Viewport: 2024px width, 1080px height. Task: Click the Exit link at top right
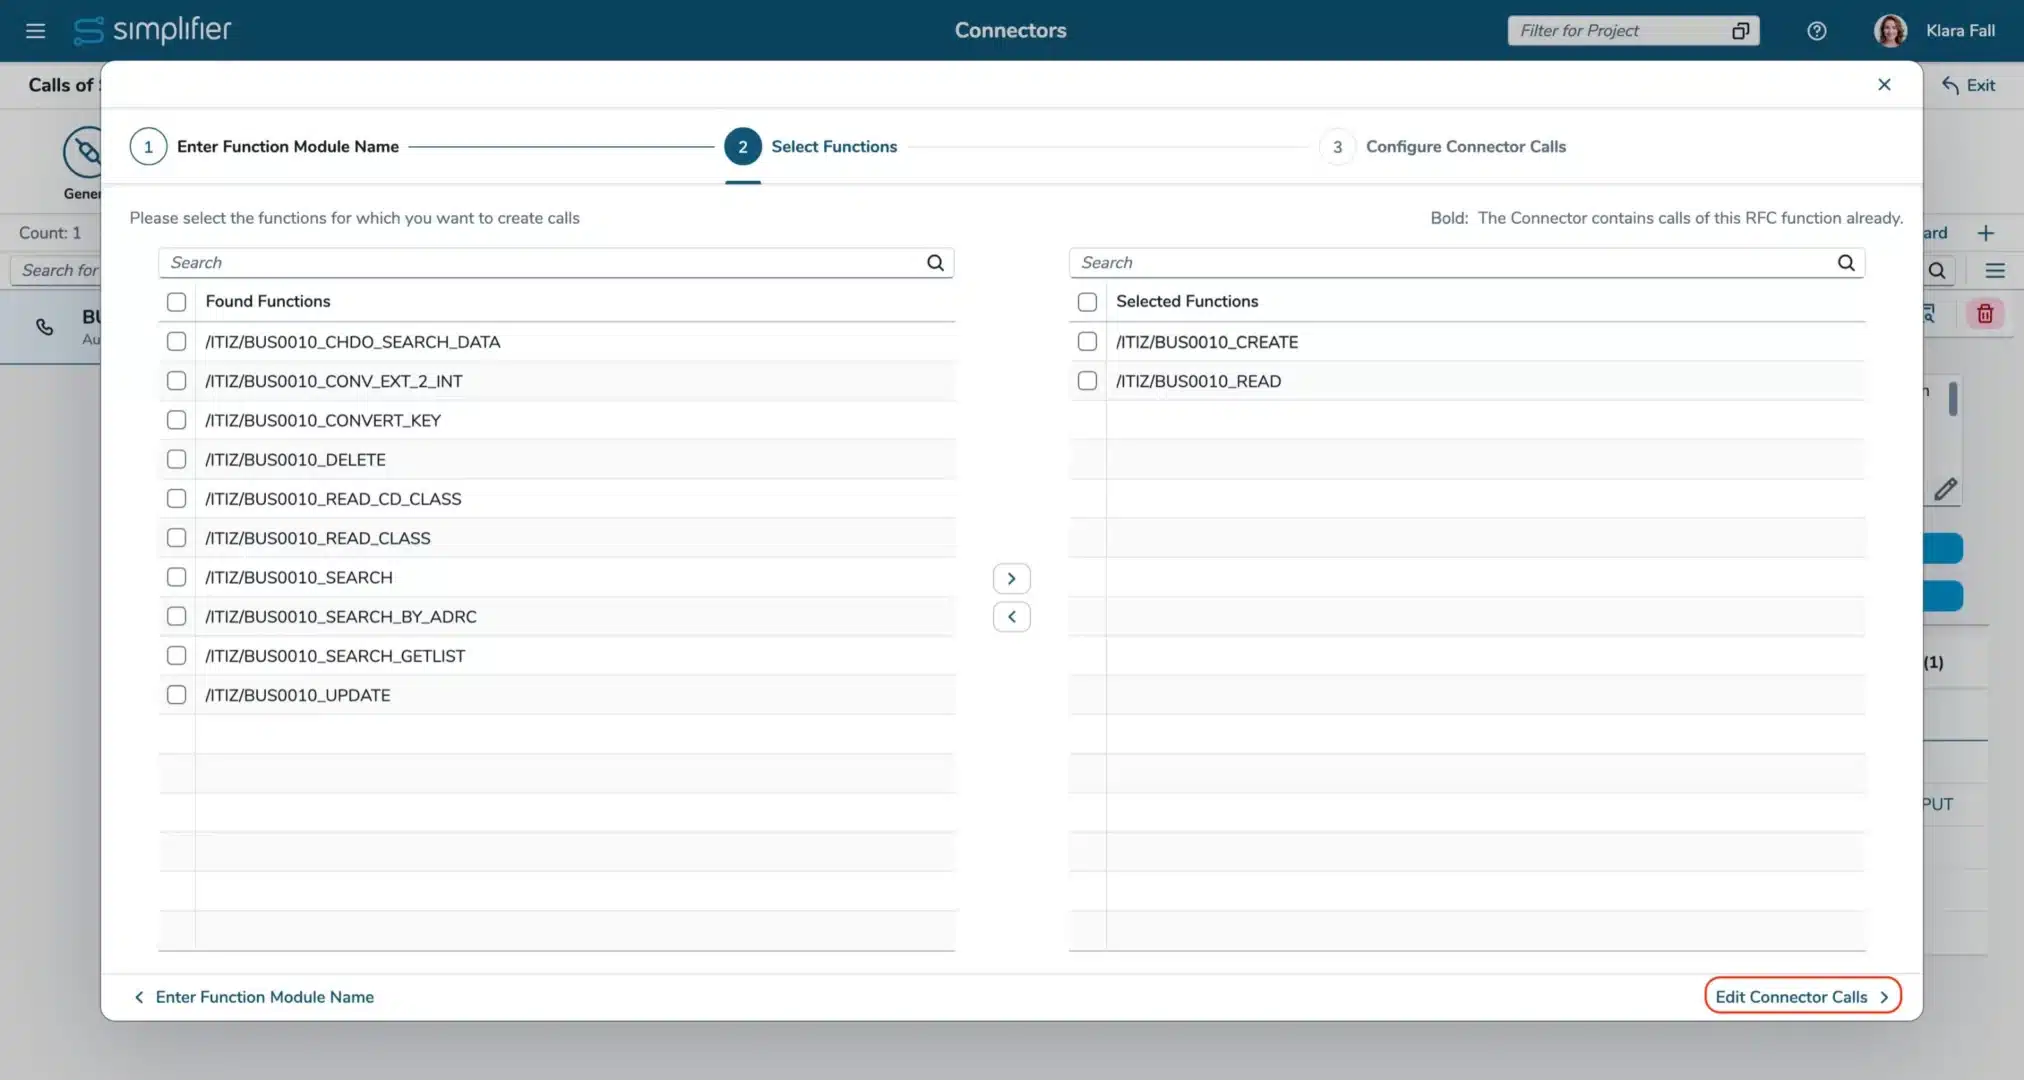(x=1967, y=85)
